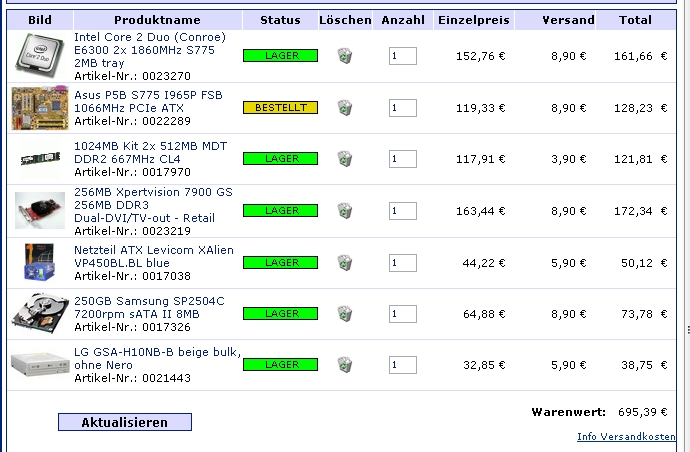Select total 128,23 € cell
The height and width of the screenshot is (452, 690).
coord(641,108)
